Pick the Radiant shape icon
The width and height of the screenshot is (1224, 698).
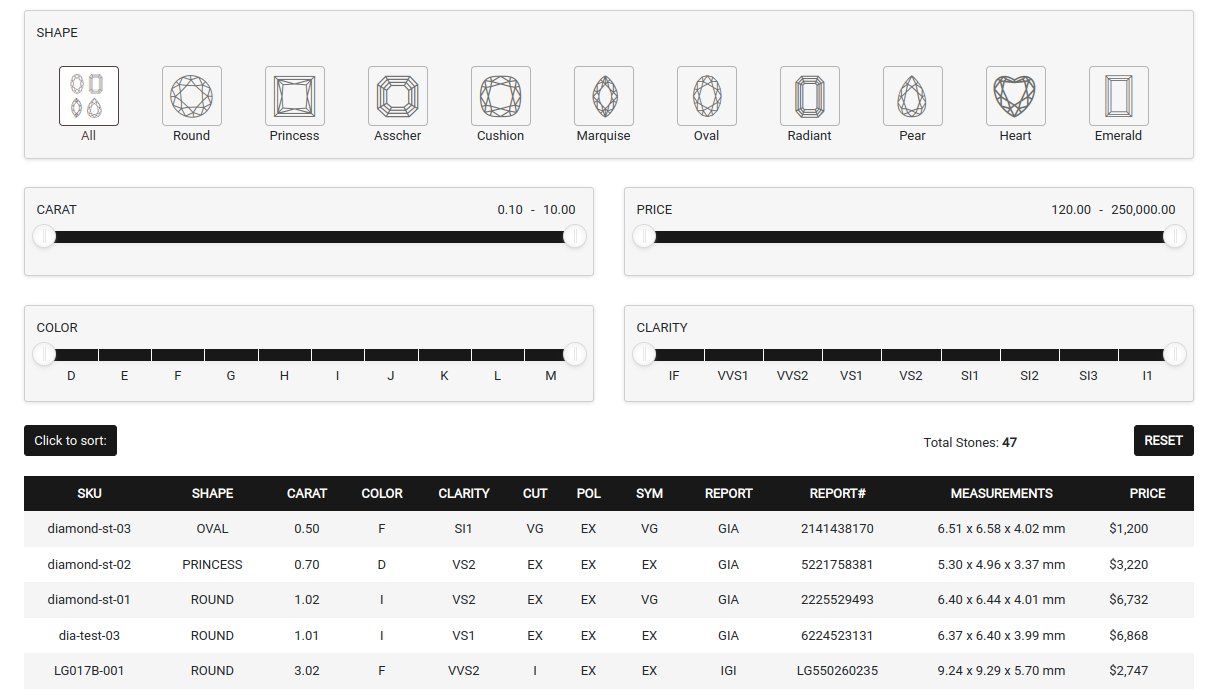pyautogui.click(x=809, y=97)
